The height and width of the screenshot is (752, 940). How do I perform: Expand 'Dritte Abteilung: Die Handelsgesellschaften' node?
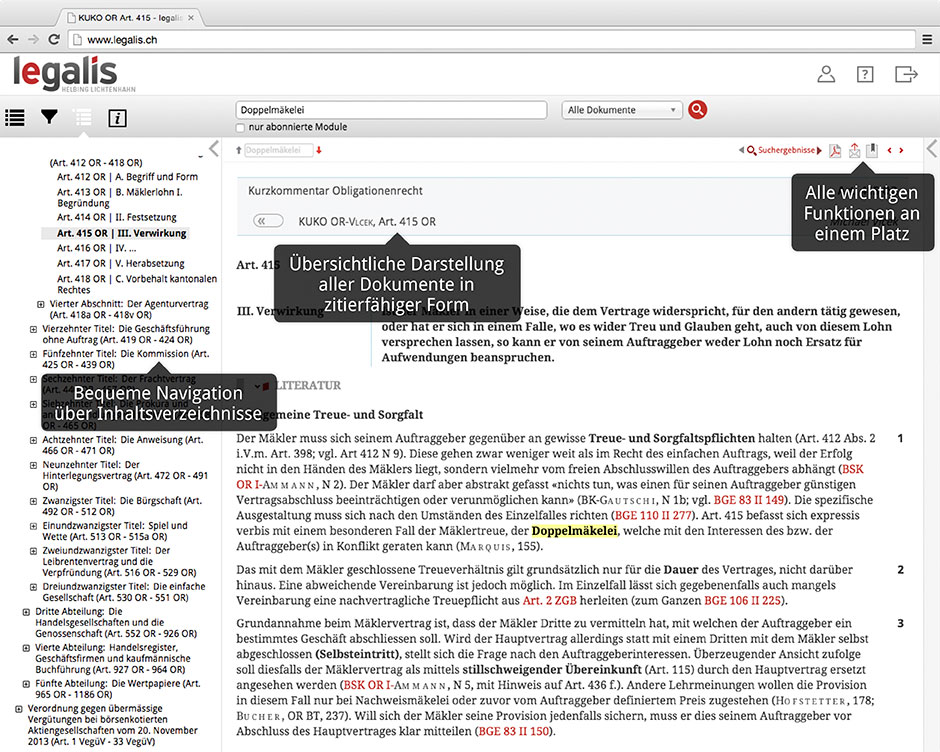(25, 611)
